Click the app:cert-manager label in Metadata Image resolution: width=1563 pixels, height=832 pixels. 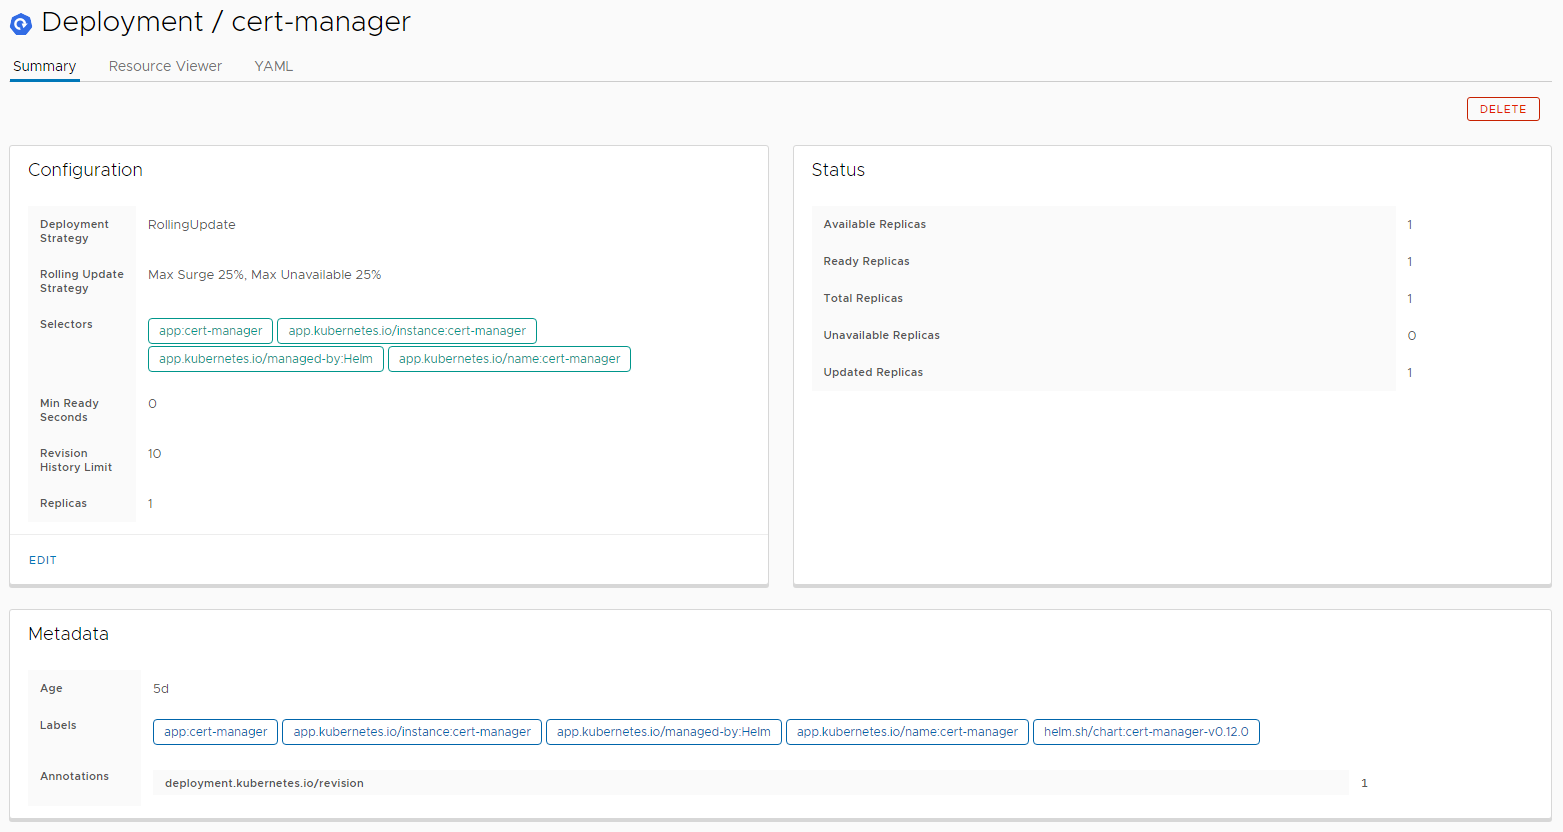click(x=215, y=732)
